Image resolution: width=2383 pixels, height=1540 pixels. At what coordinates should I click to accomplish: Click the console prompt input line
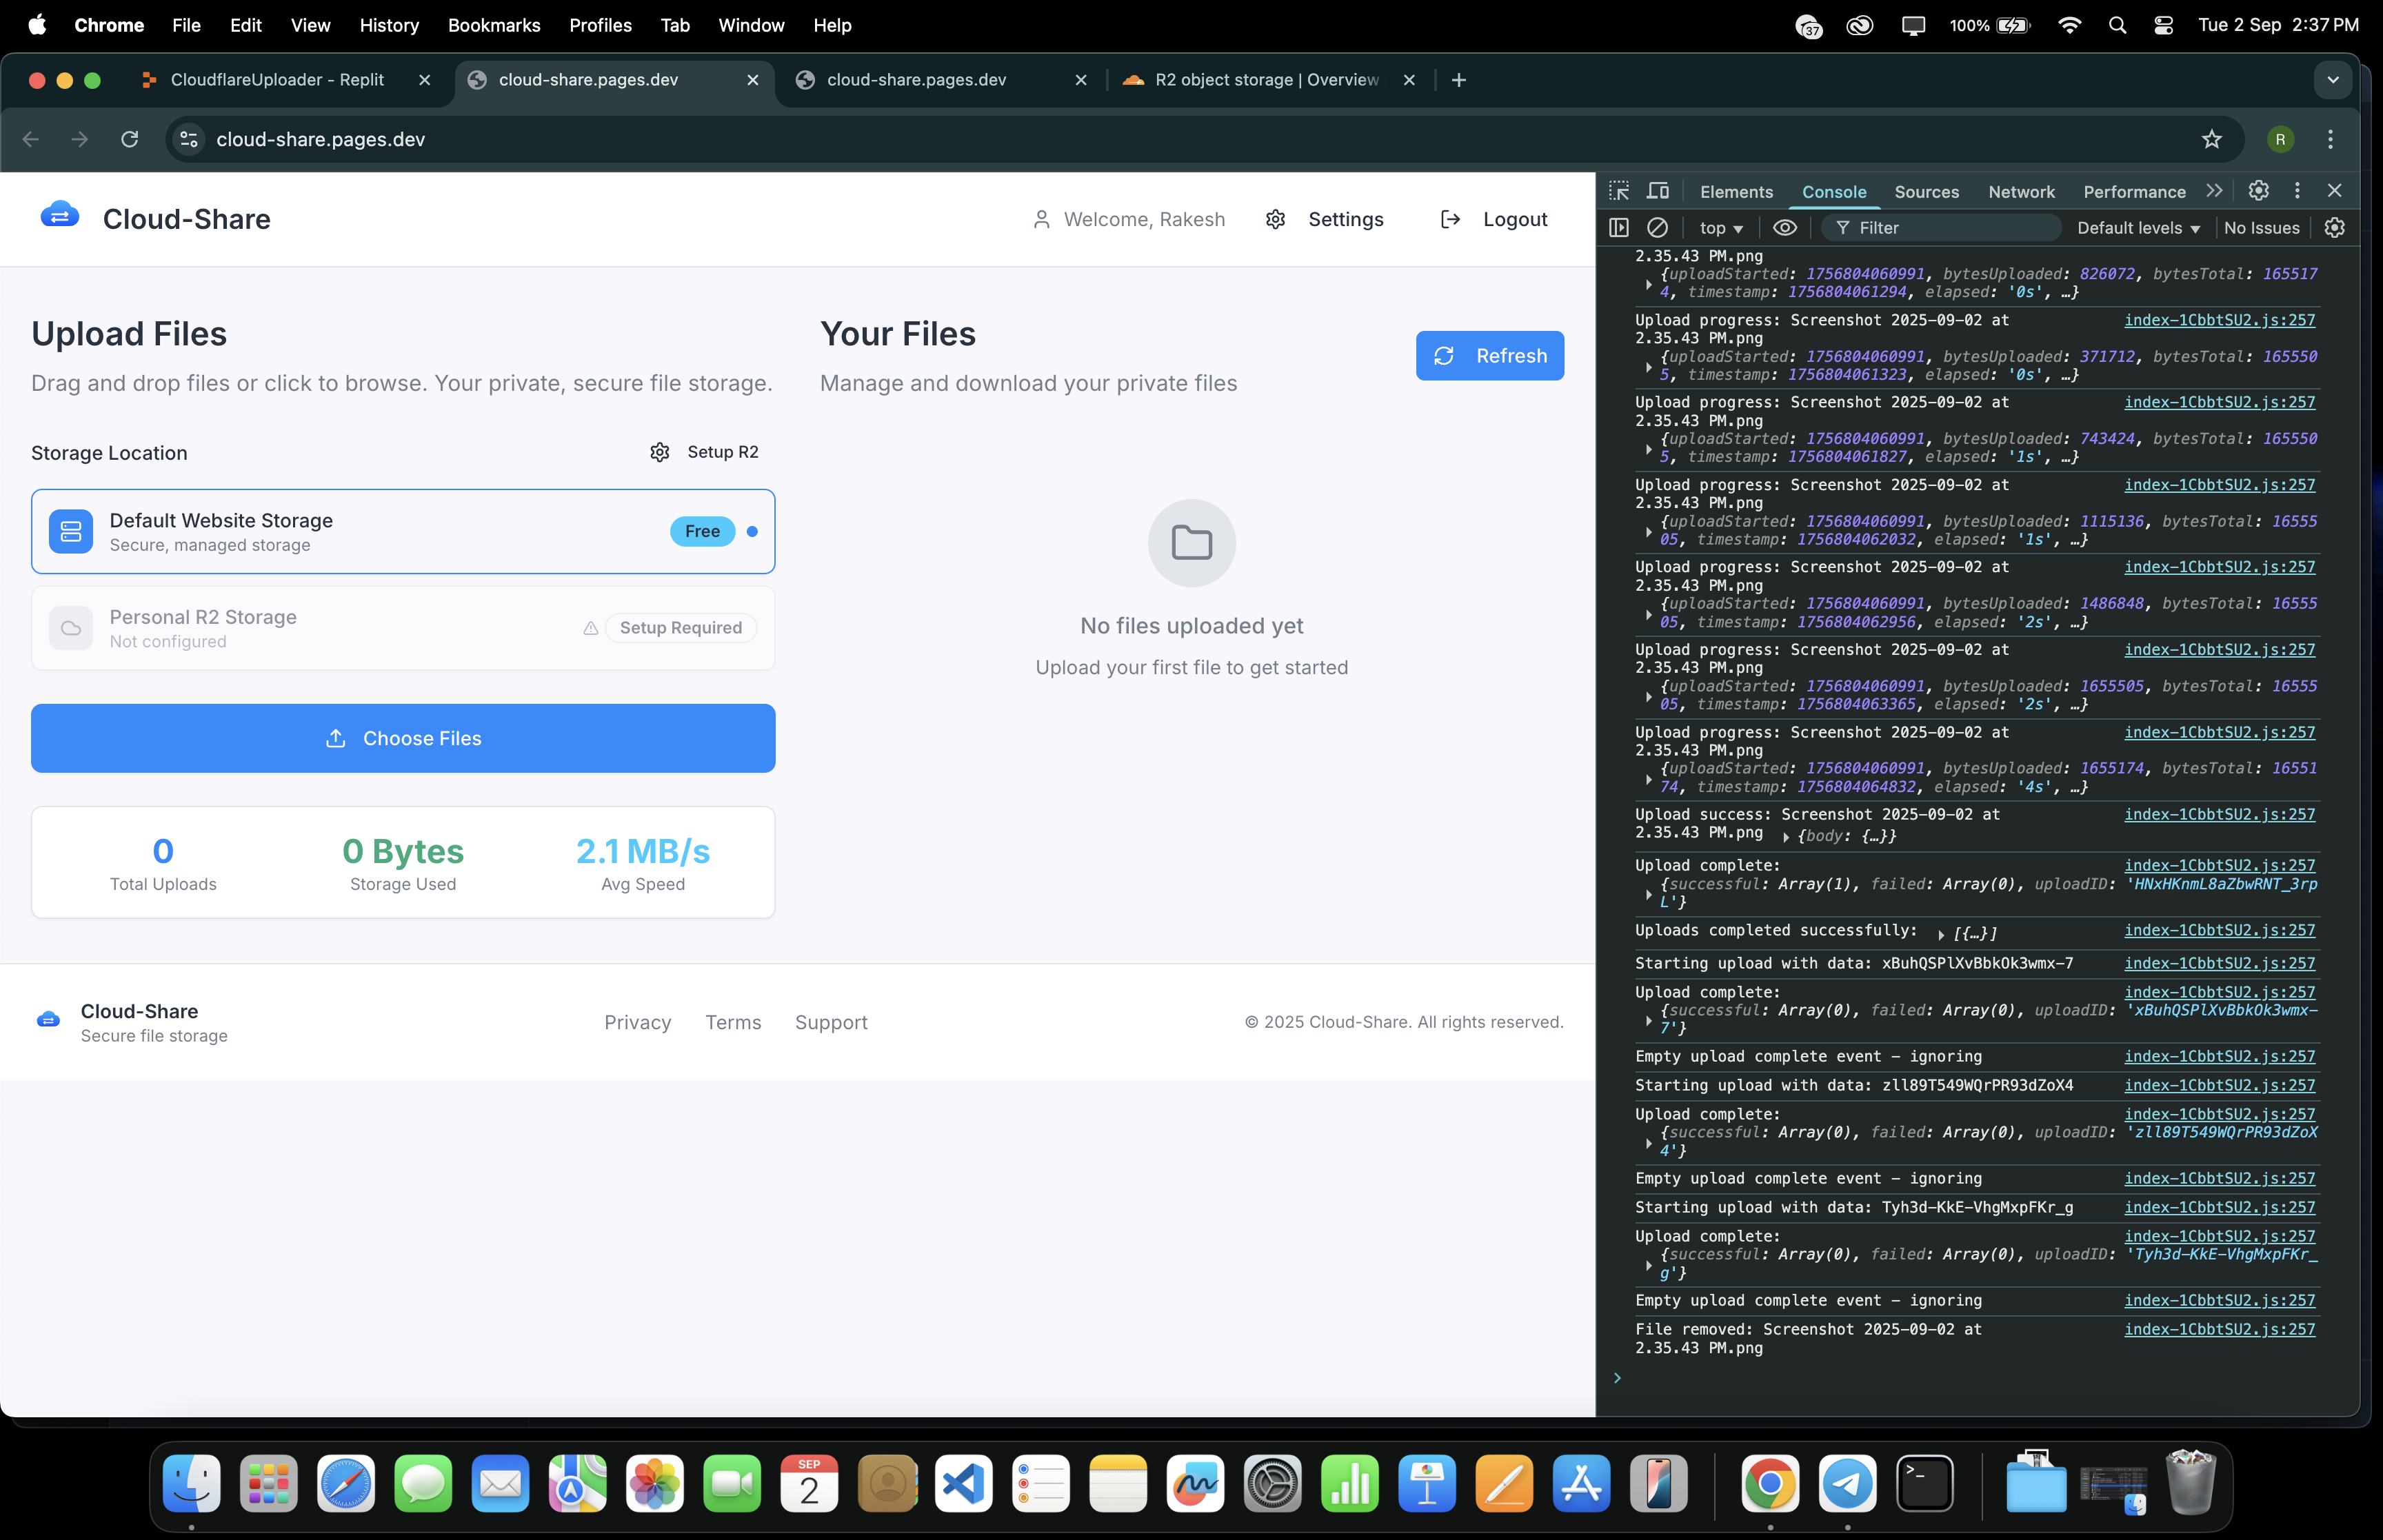(1978, 1379)
